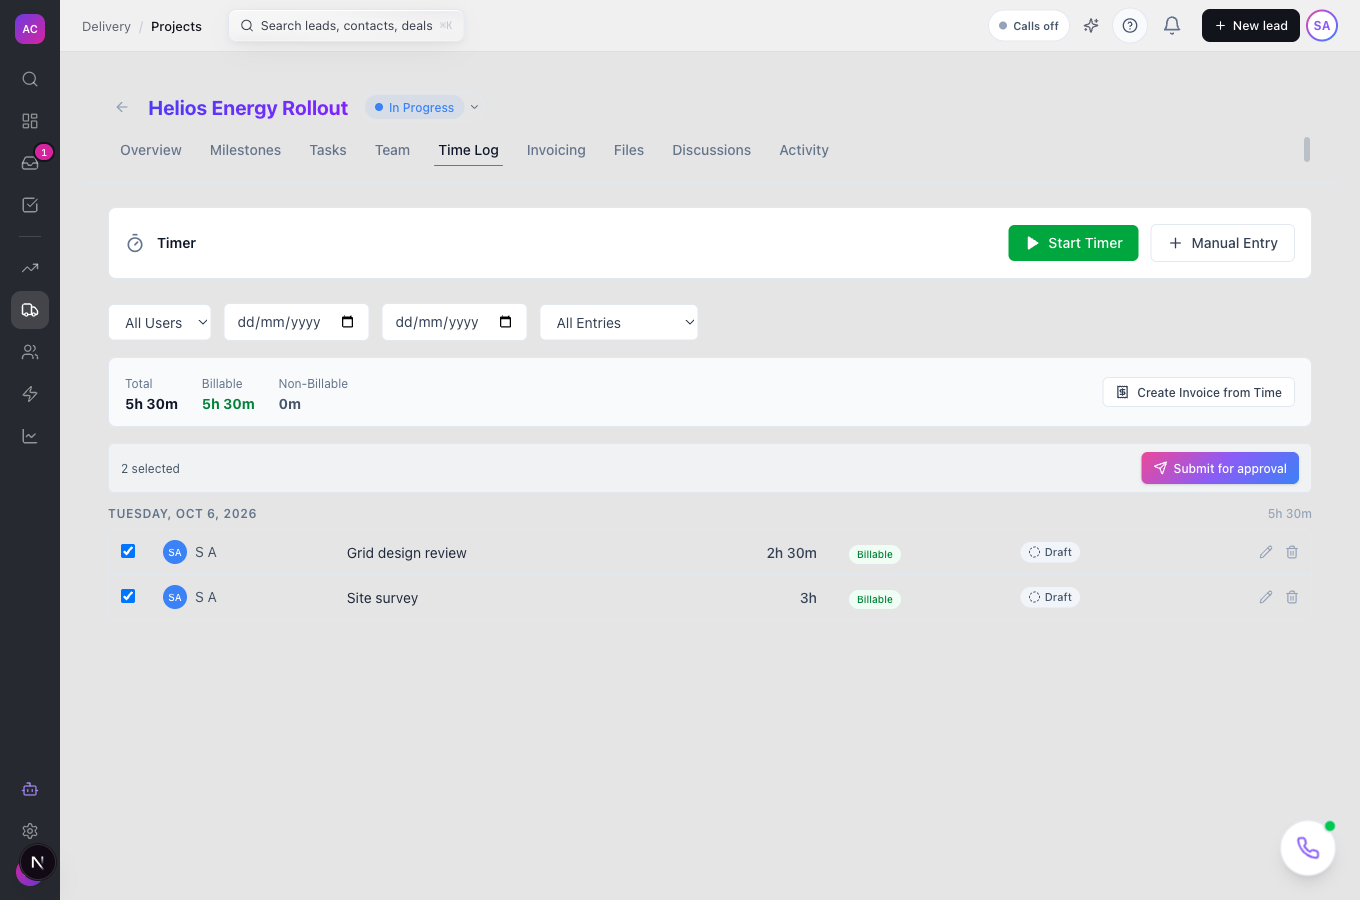
Task: Click the Start Timer button
Action: tap(1073, 243)
